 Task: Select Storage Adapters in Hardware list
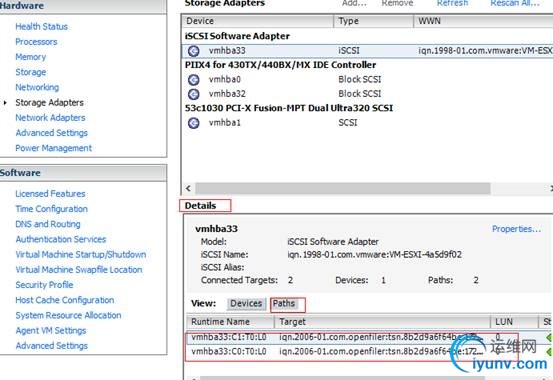pos(49,102)
